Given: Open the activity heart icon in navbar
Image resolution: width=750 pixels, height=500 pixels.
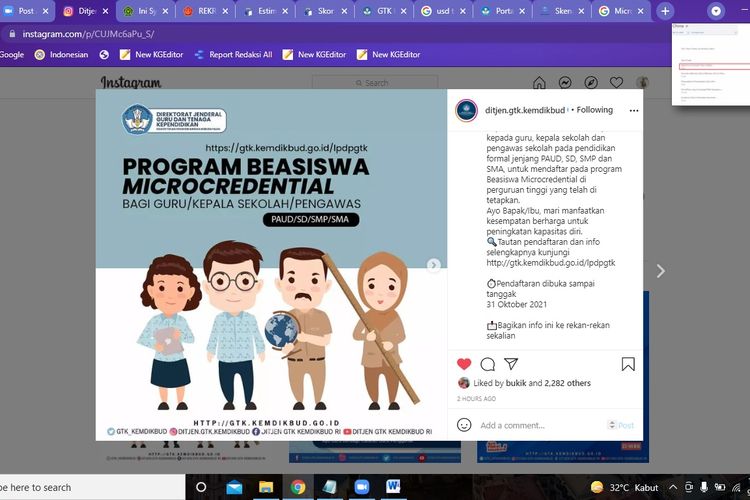Looking at the screenshot, I should [x=617, y=83].
